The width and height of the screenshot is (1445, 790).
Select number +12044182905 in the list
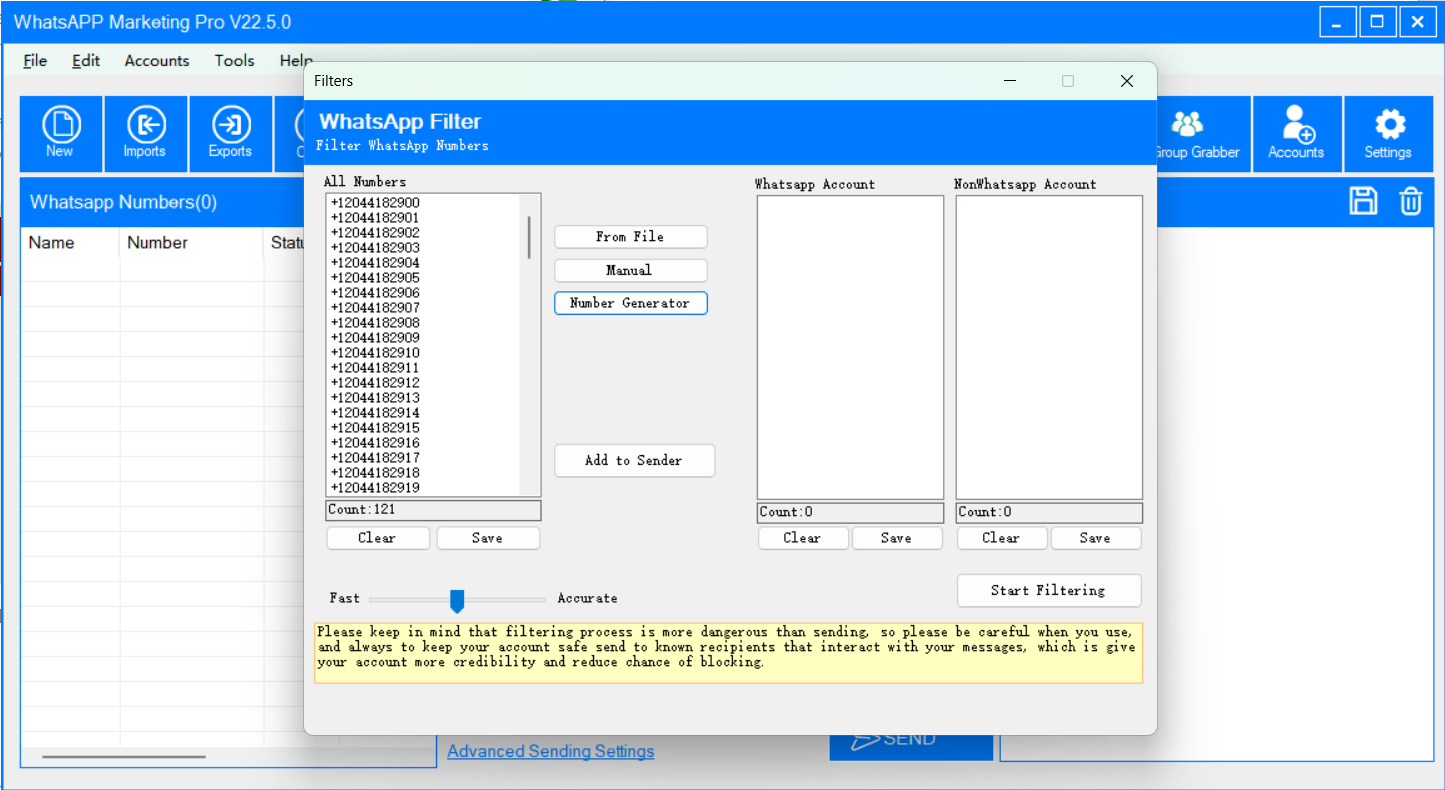point(375,278)
